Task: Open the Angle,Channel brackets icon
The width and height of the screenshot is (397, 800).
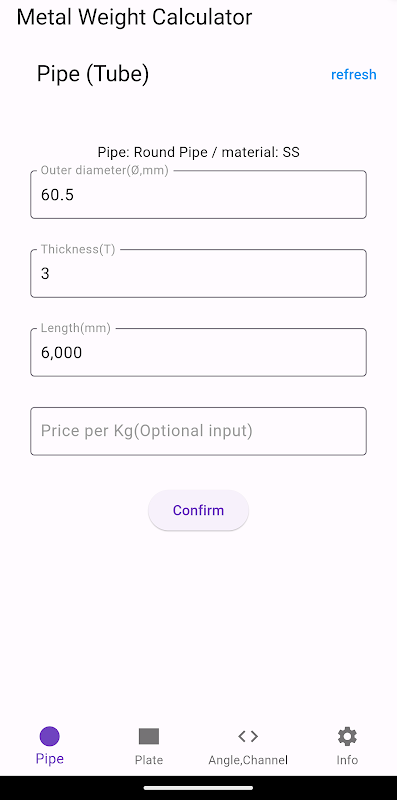Action: 248,736
